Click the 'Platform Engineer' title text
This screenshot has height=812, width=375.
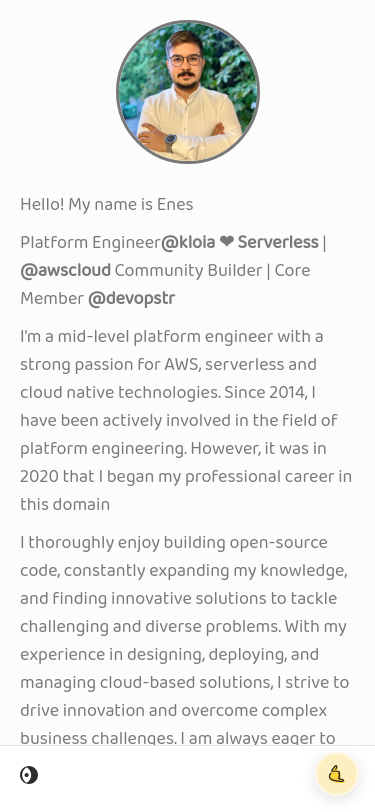pyautogui.click(x=91, y=242)
